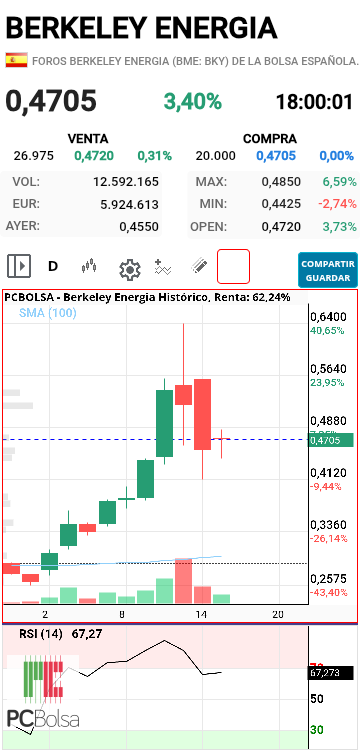Click date label 20 on time axis

tap(277, 614)
